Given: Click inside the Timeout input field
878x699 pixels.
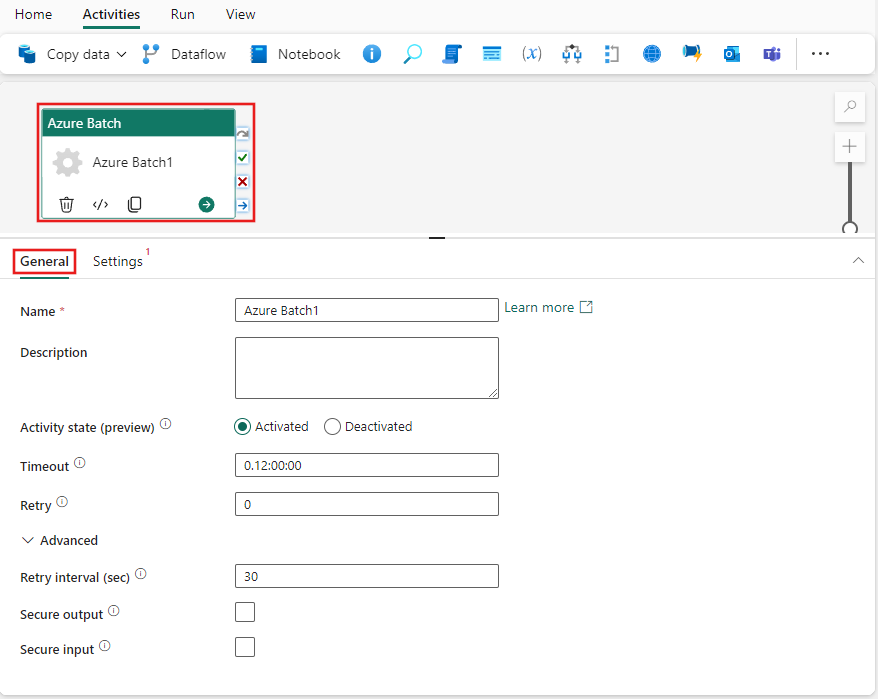Looking at the screenshot, I should [366, 464].
